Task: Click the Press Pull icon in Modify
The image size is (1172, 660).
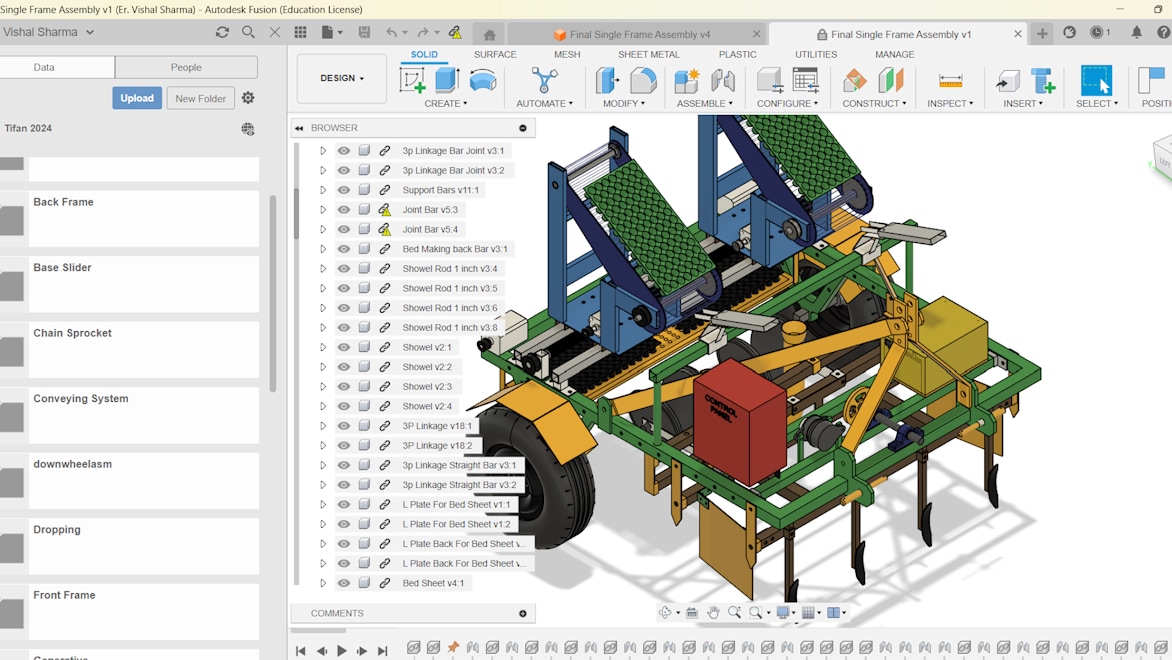Action: pyautogui.click(x=607, y=80)
